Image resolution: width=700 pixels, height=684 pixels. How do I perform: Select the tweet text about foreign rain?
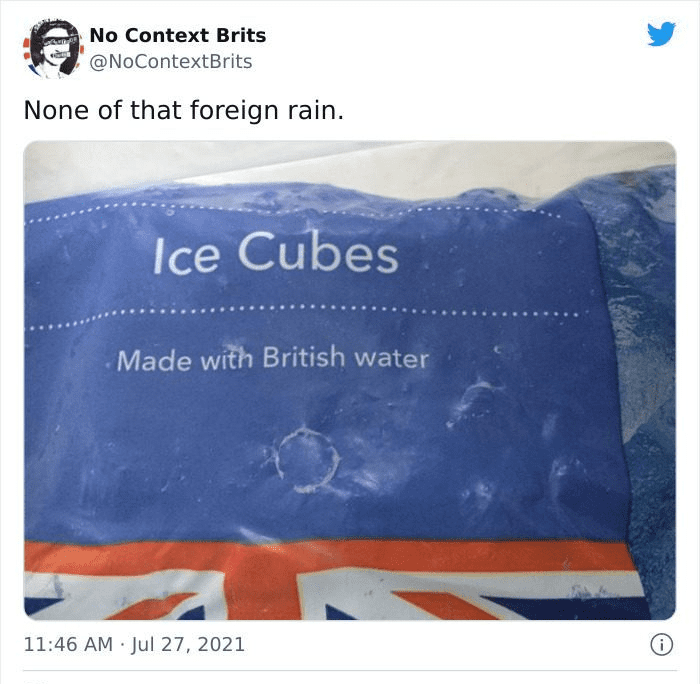pyautogui.click(x=183, y=110)
